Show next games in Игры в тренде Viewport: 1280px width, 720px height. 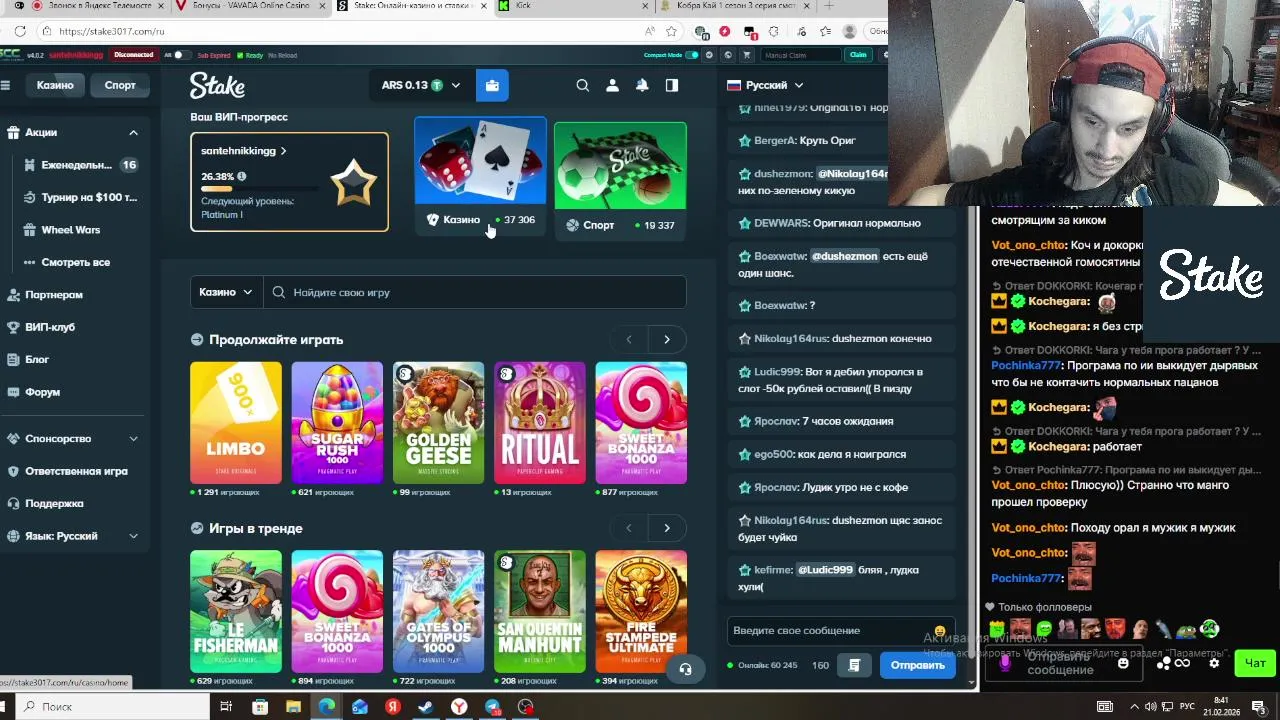click(667, 528)
